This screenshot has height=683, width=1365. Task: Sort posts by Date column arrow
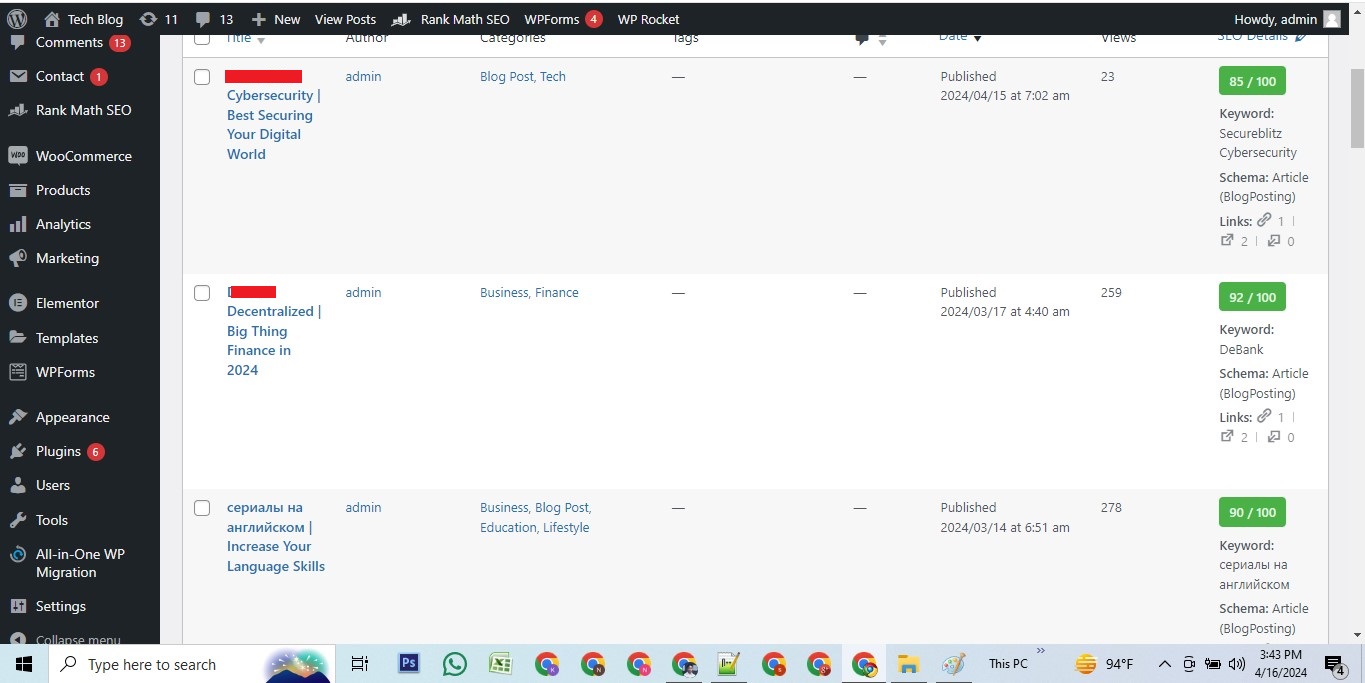(977, 38)
